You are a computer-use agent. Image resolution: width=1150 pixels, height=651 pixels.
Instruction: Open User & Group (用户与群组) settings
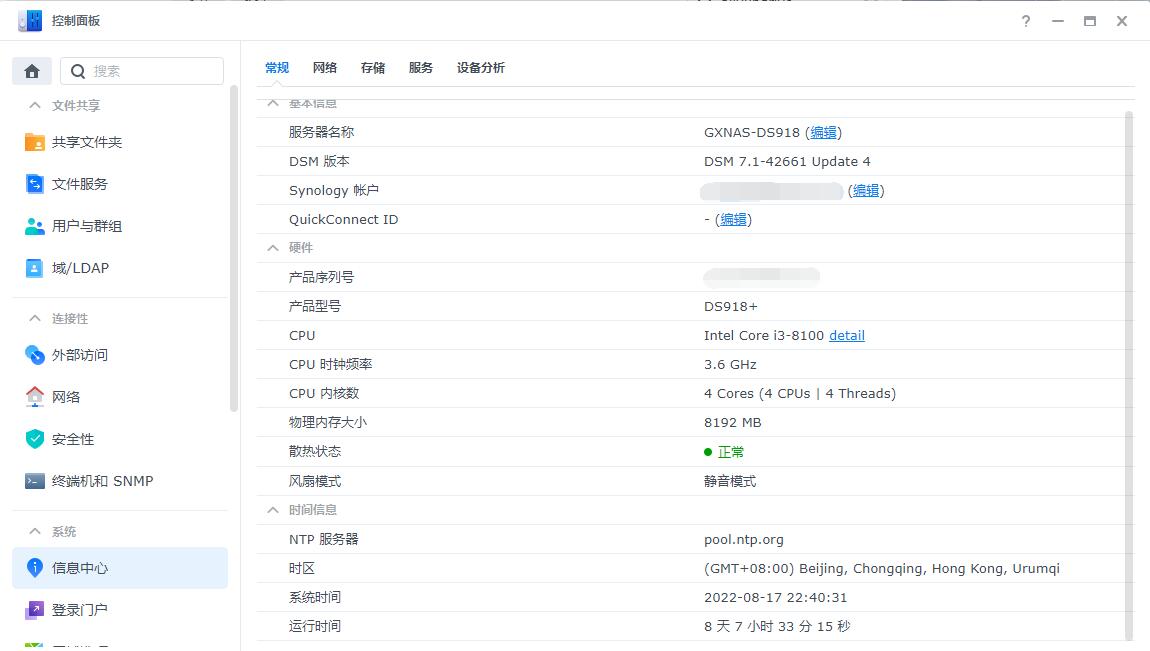[86, 226]
